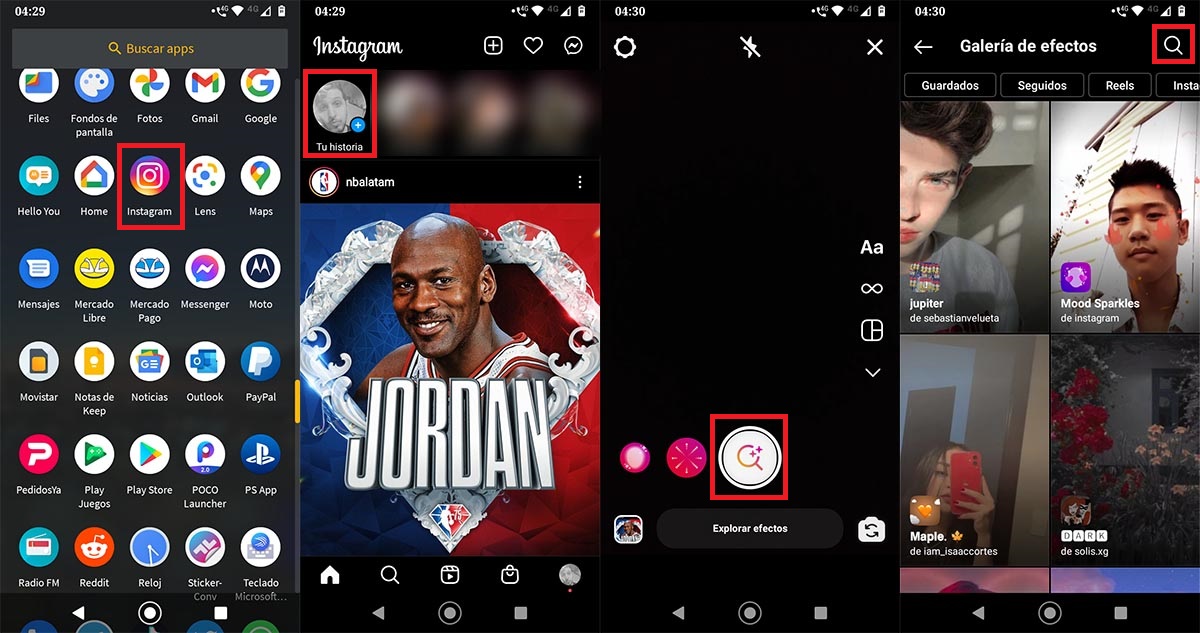
Task: Open the PayPal app
Action: point(260,362)
